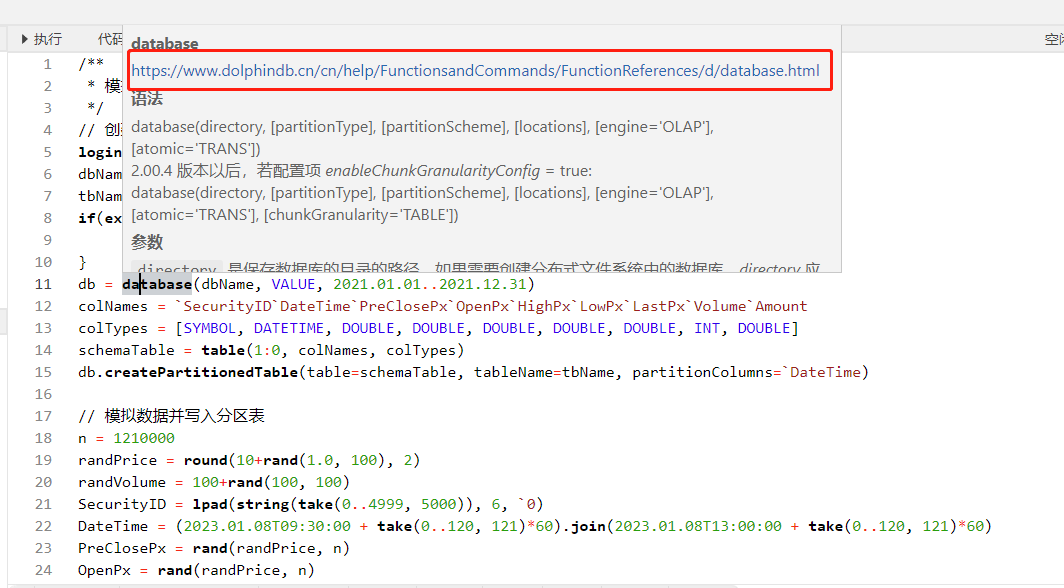Image resolution: width=1064 pixels, height=588 pixels.
Task: Click the 语法 heading in the tooltip
Action: click(147, 99)
